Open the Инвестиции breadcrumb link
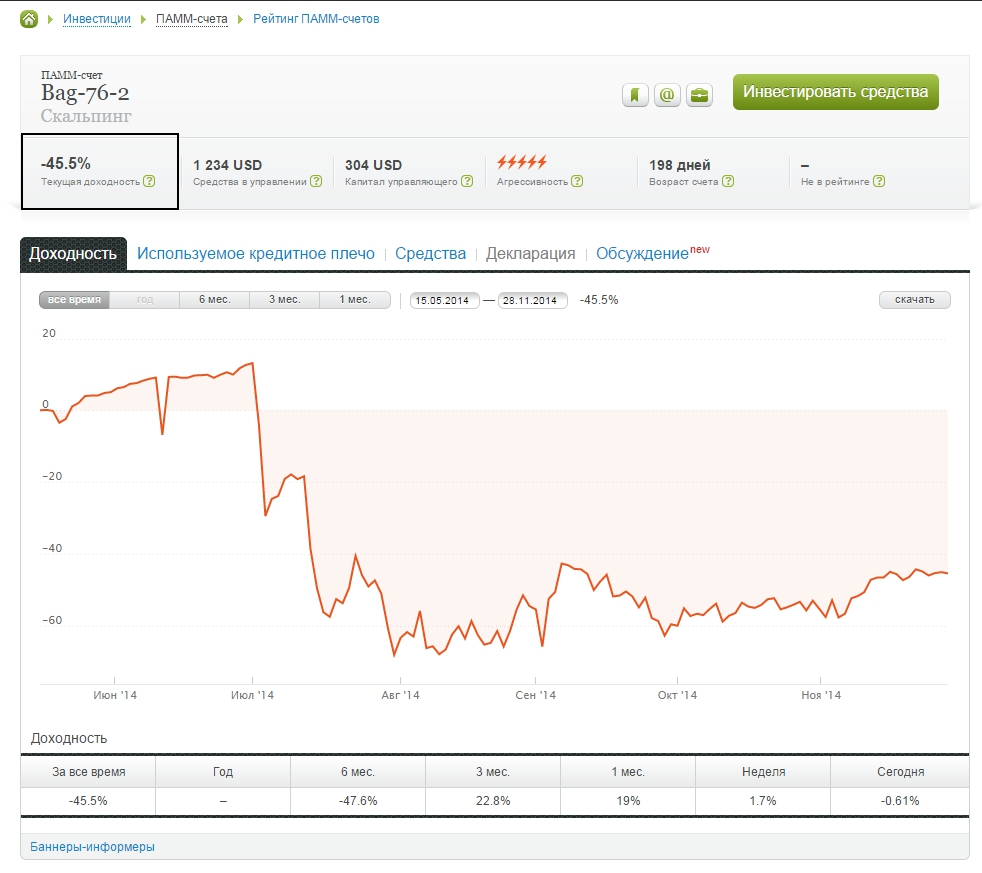Viewport: 982px width, 873px height. (x=97, y=19)
